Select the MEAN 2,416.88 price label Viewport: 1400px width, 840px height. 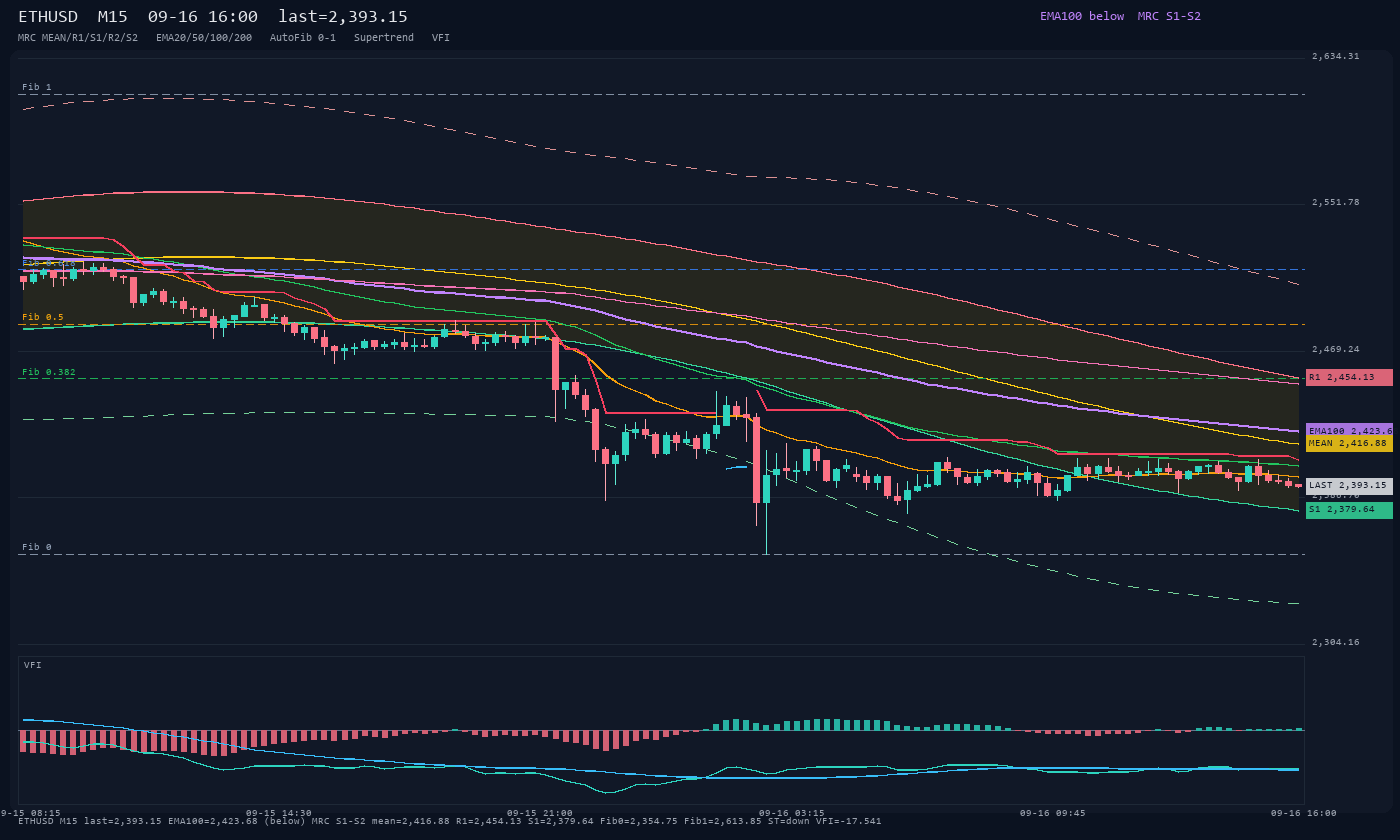pos(1349,443)
